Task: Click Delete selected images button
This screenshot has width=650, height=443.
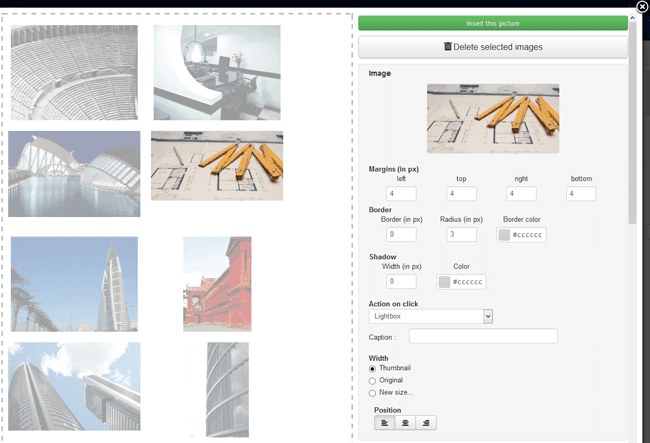Action: click(x=493, y=47)
